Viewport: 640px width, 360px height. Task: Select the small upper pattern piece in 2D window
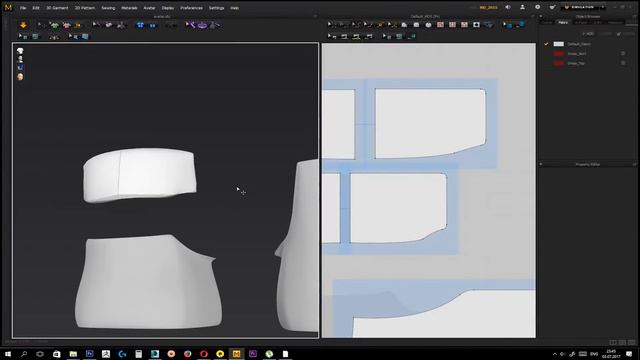[x=398, y=207]
